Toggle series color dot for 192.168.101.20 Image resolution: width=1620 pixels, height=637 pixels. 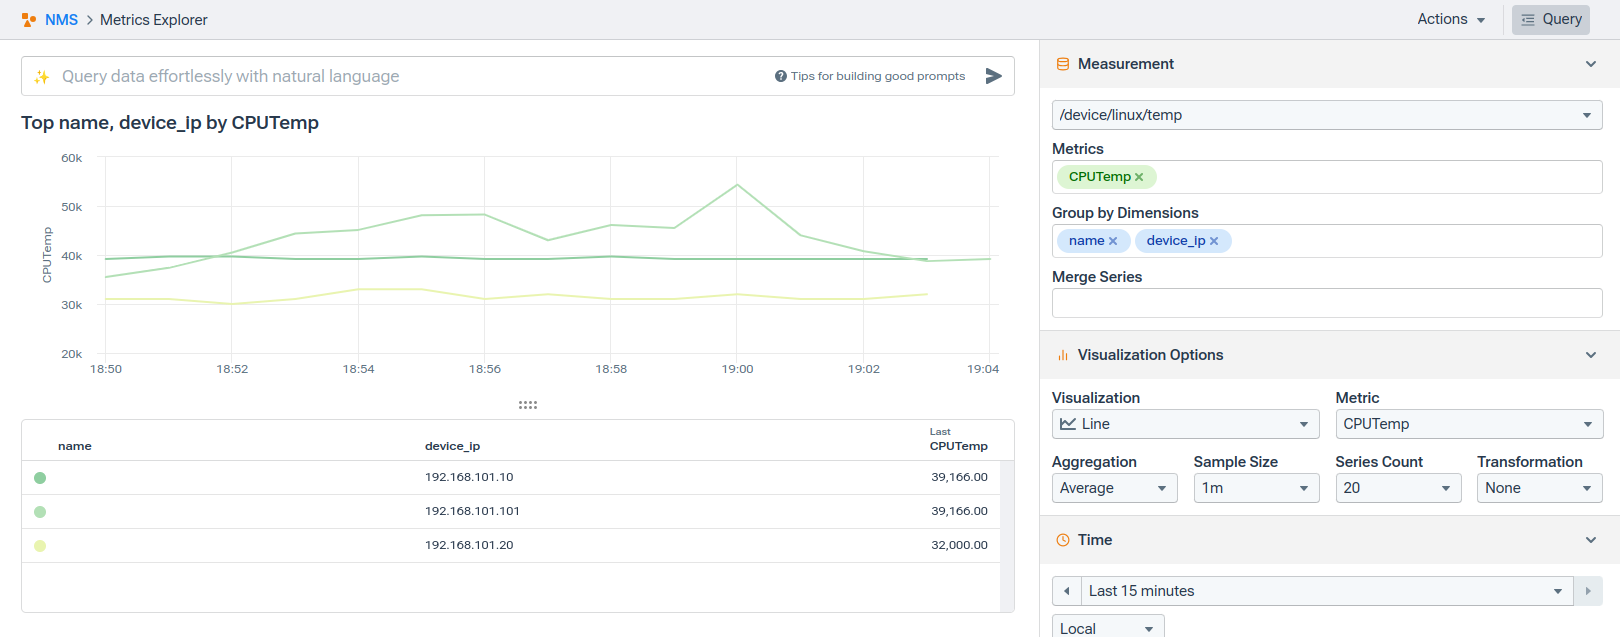40,546
